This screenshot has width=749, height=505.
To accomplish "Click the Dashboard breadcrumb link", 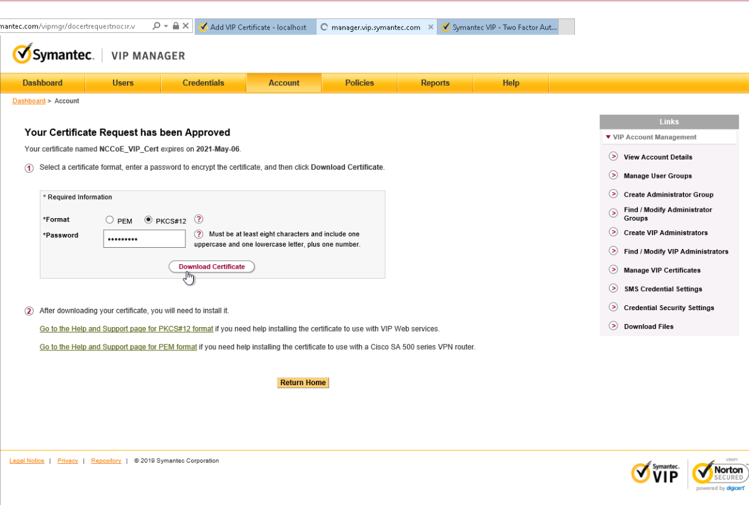I will pos(29,101).
